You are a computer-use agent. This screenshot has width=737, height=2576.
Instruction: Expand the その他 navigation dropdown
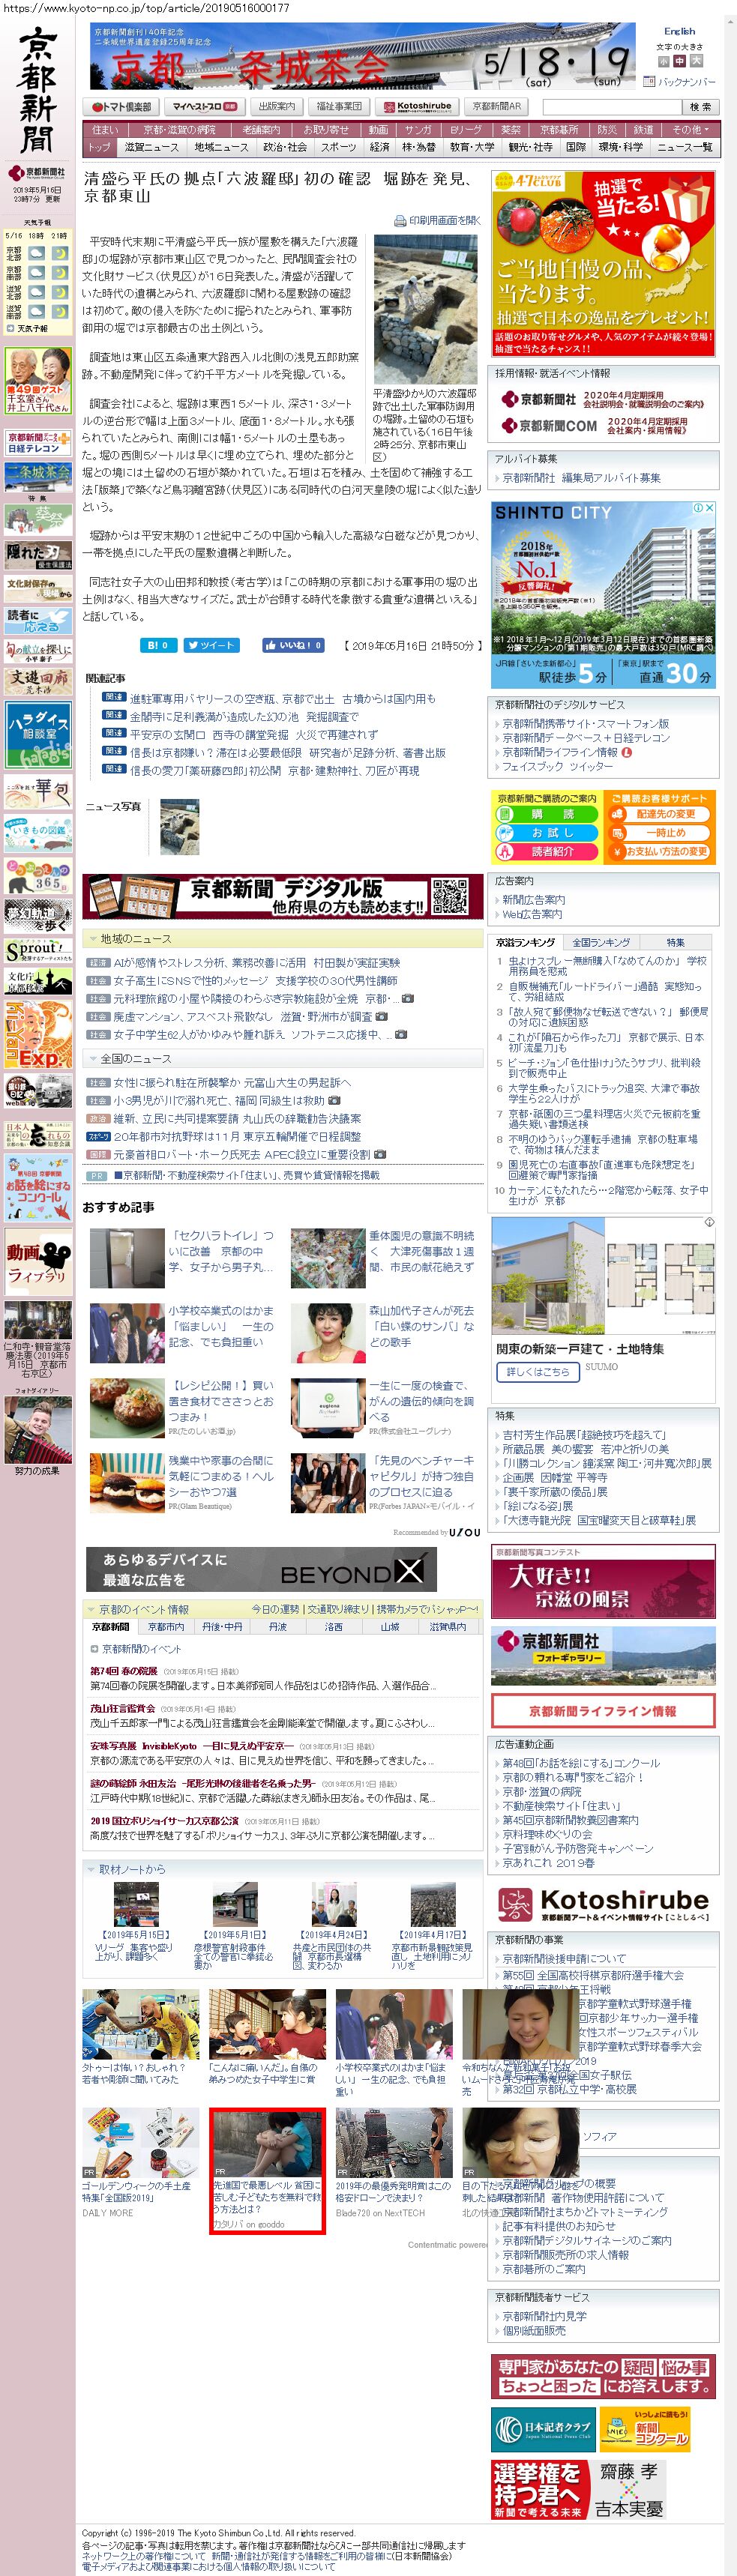(x=690, y=129)
